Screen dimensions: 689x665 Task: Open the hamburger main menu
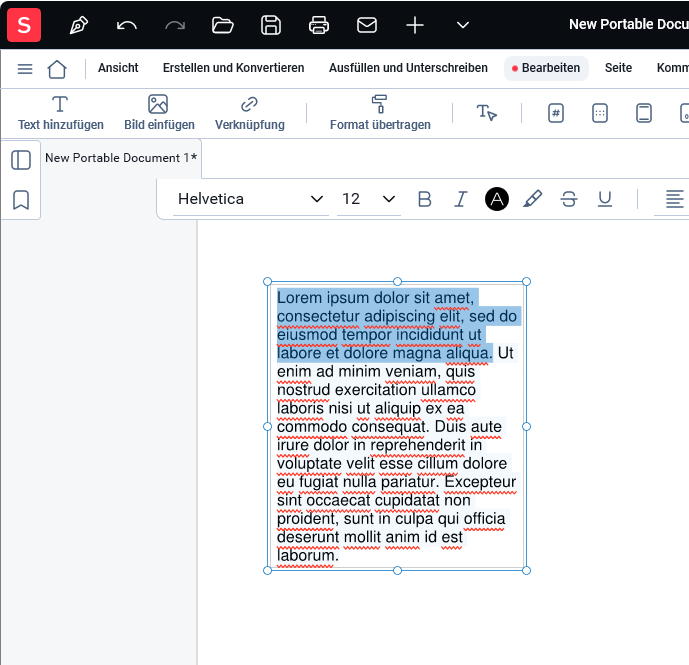point(25,69)
